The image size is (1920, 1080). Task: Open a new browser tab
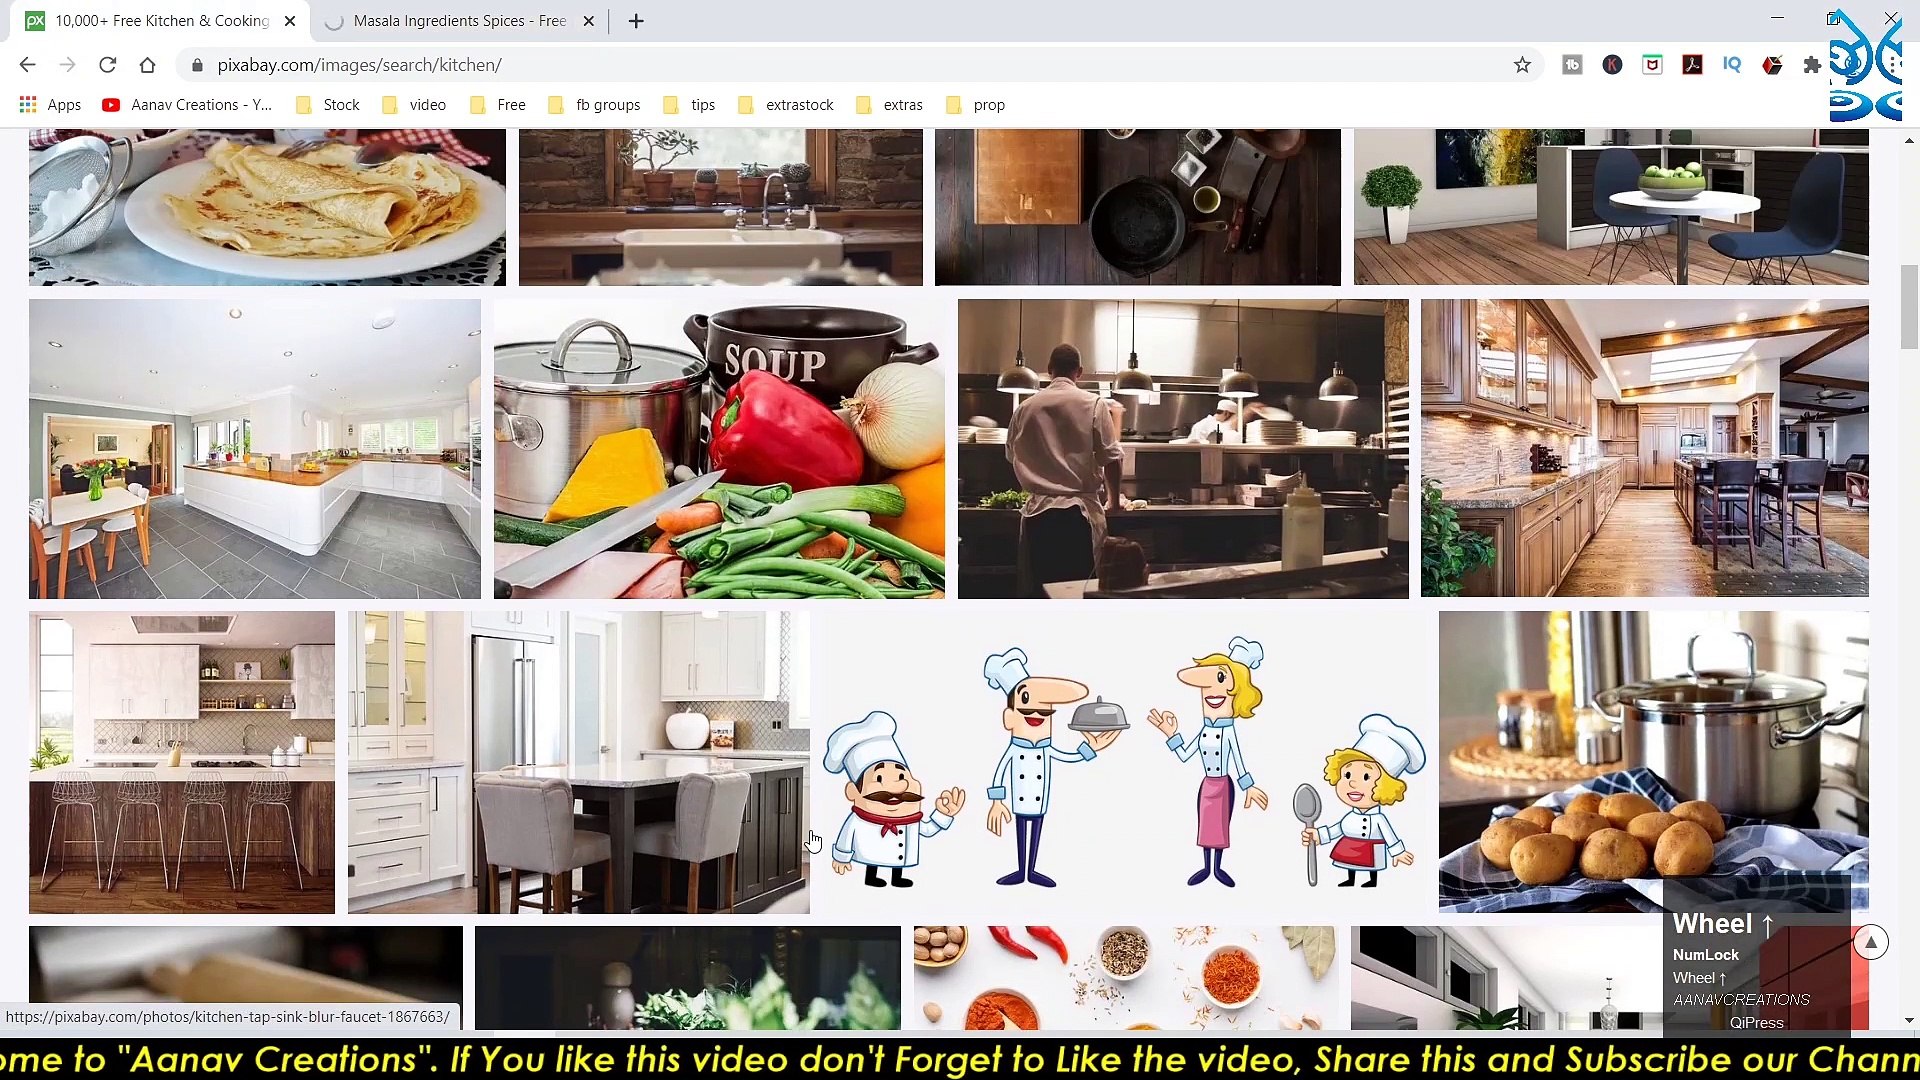pos(636,21)
